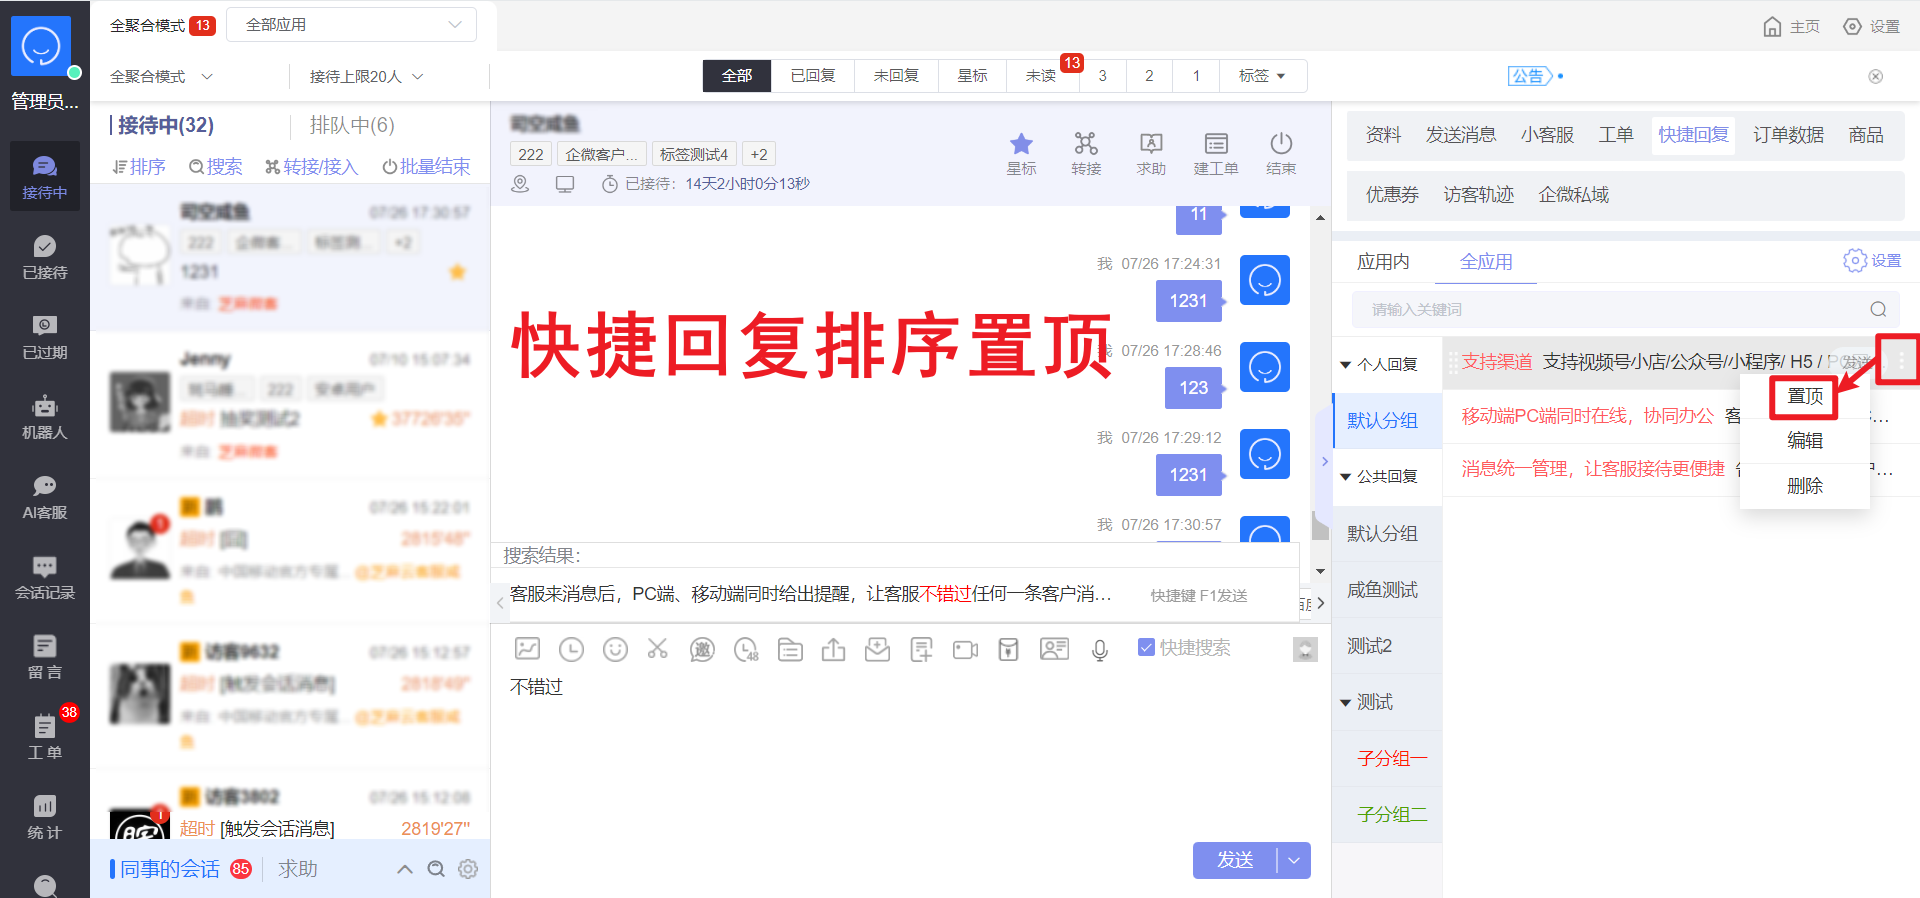Star this conversation with 星标 icon
The image size is (1920, 898).
[x=1021, y=154]
